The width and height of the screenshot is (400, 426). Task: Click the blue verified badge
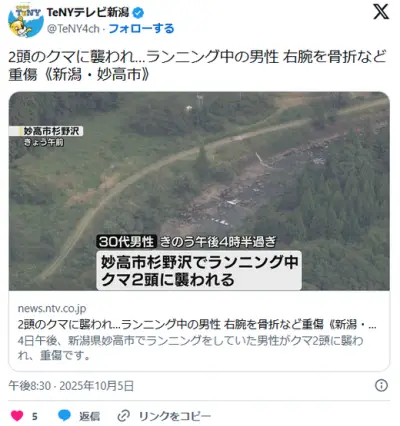click(x=138, y=13)
